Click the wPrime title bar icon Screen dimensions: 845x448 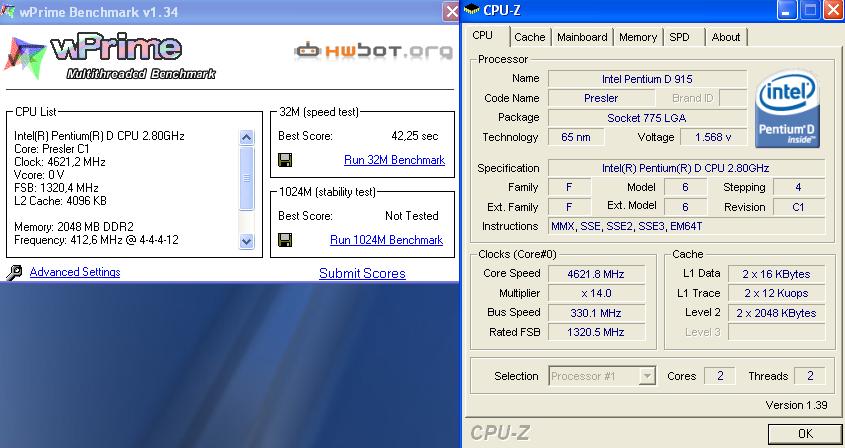pos(7,11)
